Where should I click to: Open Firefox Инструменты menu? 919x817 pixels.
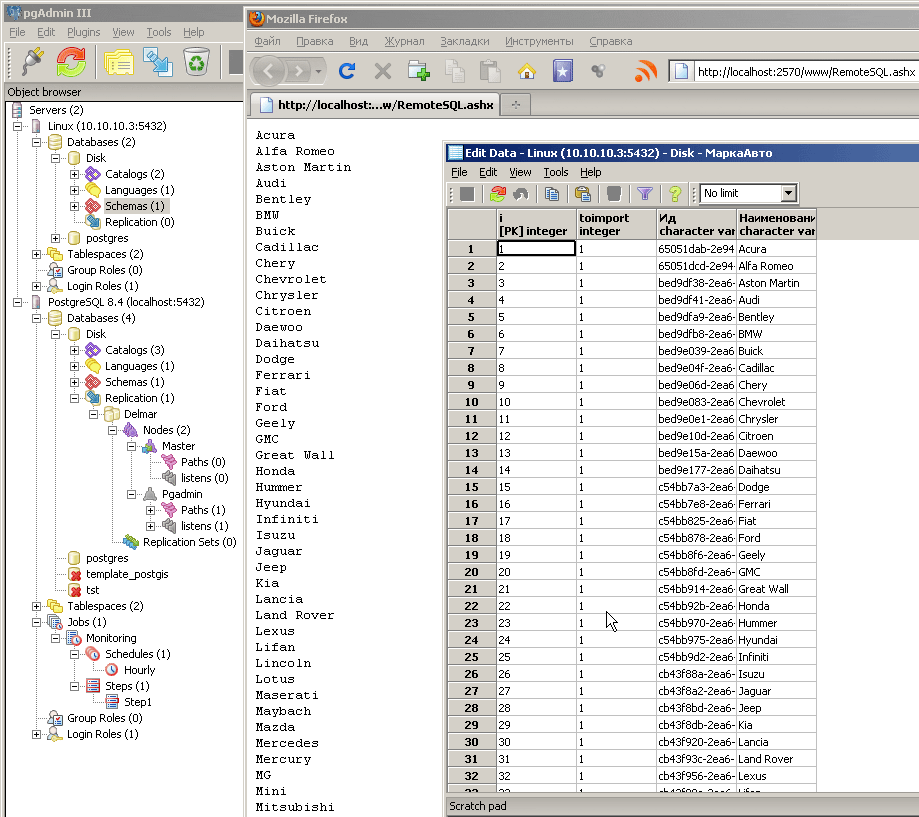[539, 41]
